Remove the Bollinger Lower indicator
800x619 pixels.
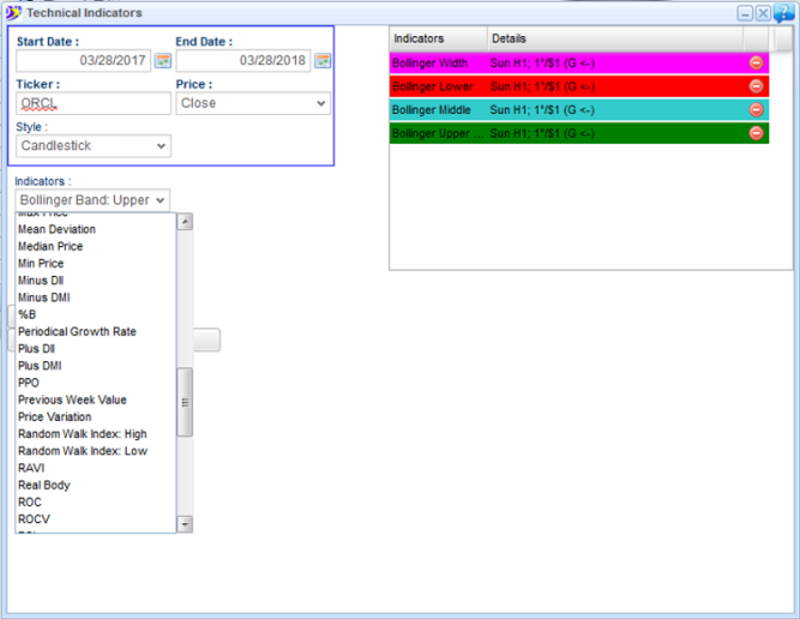tap(756, 86)
